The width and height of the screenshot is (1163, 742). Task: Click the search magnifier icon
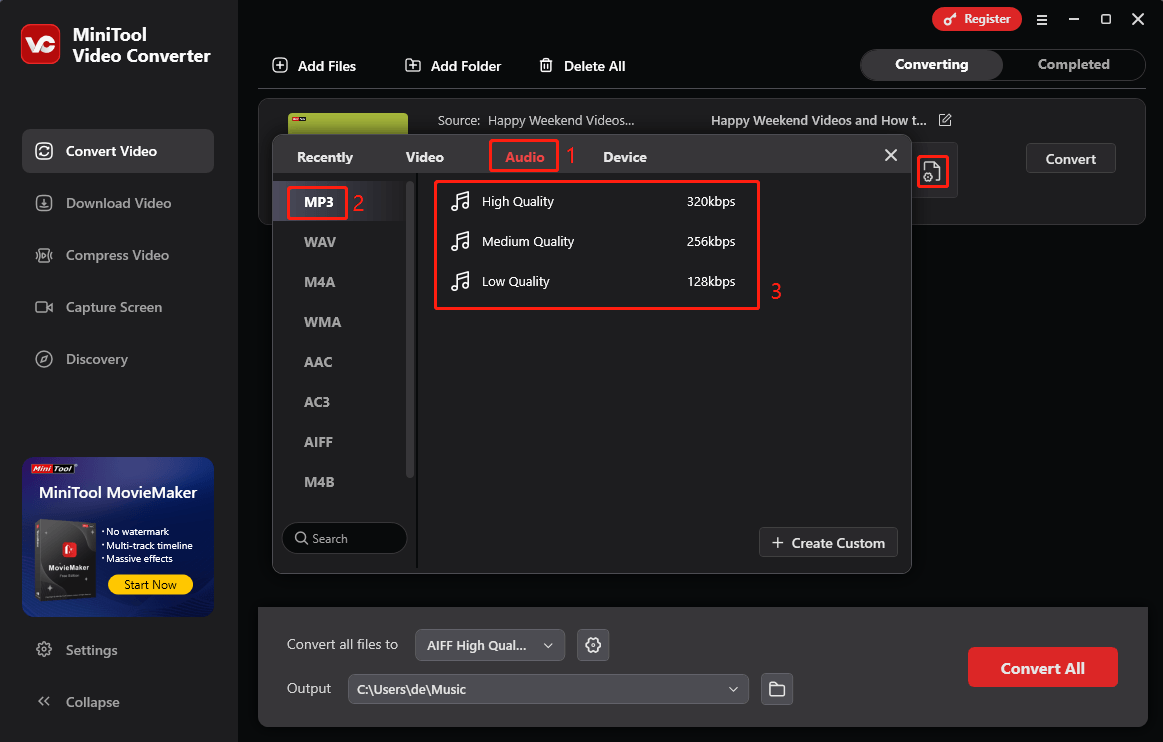[301, 538]
